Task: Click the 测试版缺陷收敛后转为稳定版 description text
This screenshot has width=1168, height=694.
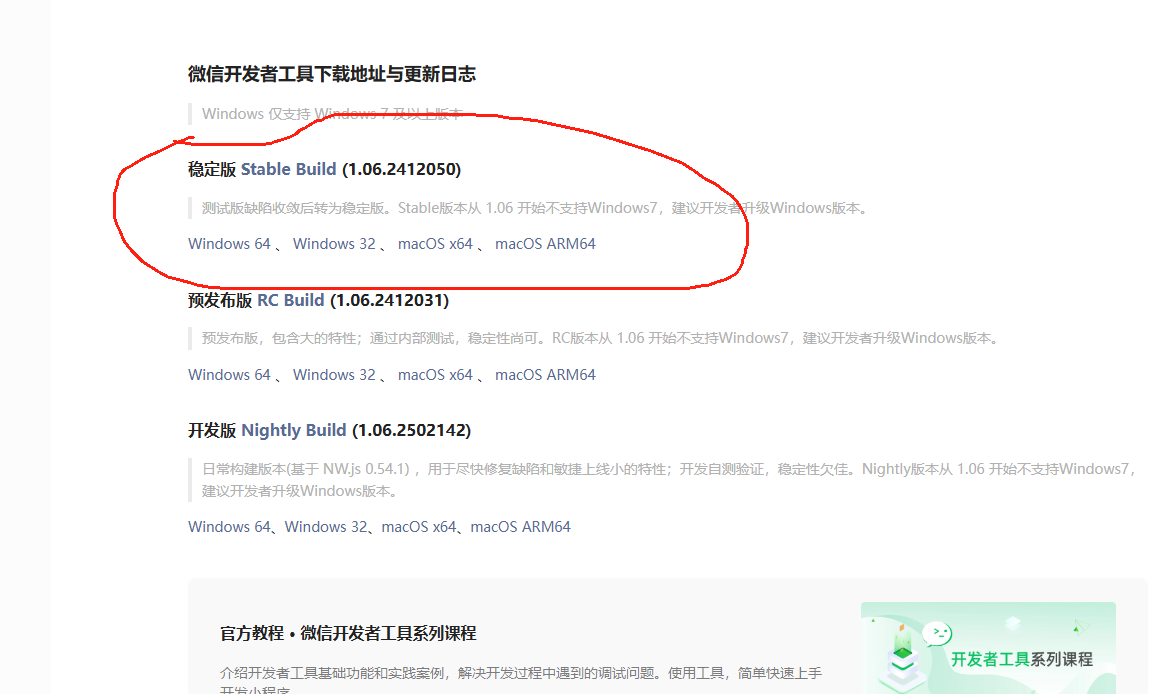Action: (536, 208)
